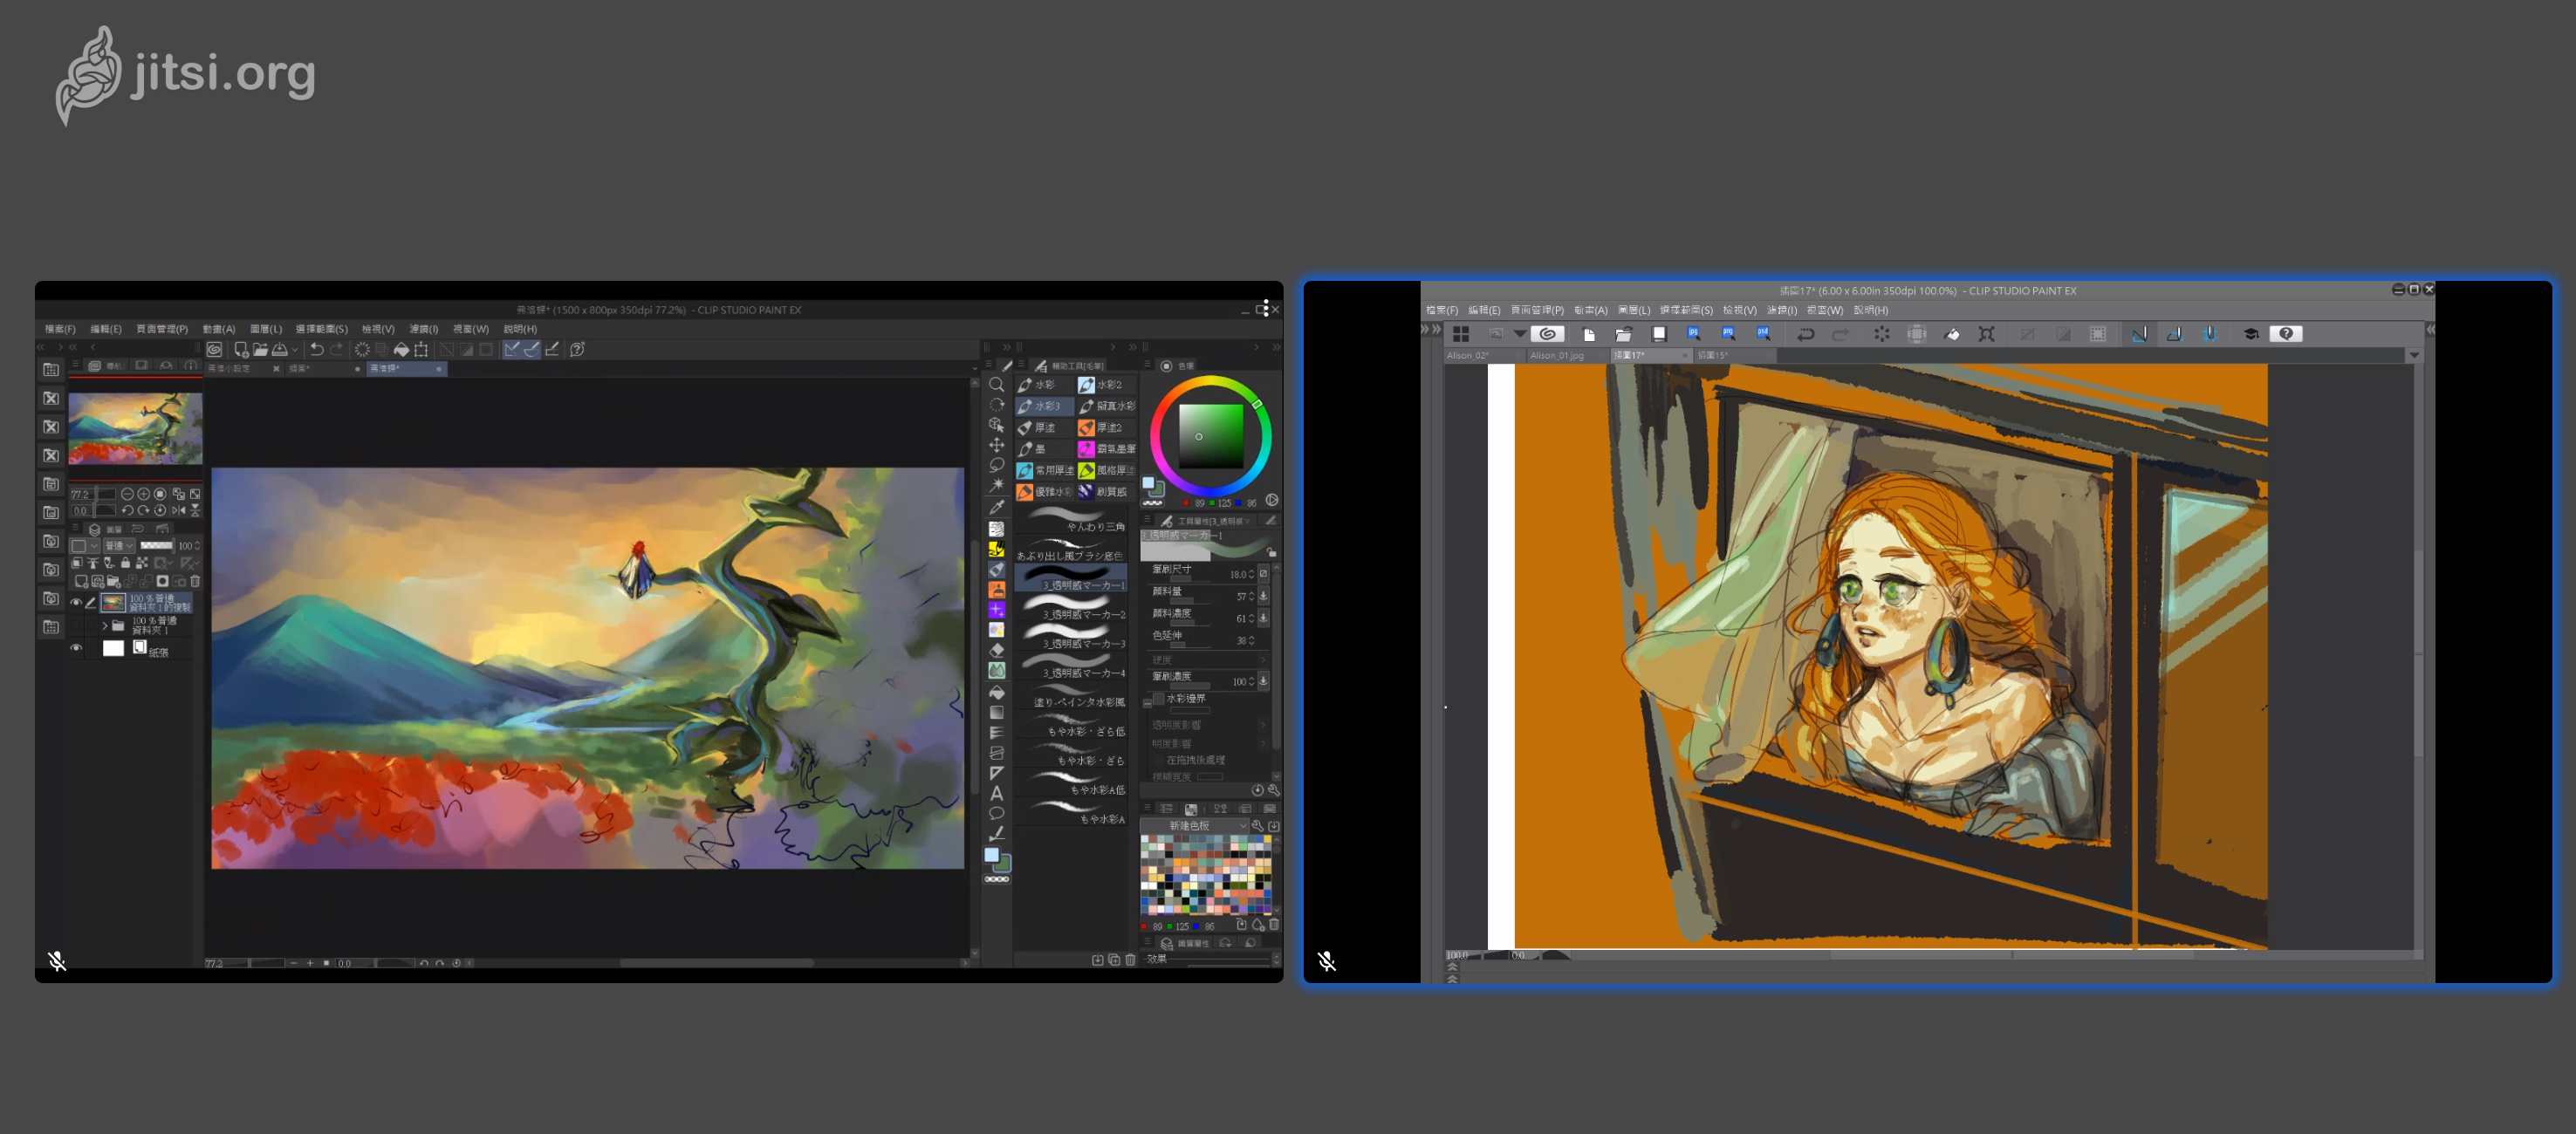2576x1134 pixels.
Task: Click flip horizontal icon in navigator
Action: tap(178, 510)
